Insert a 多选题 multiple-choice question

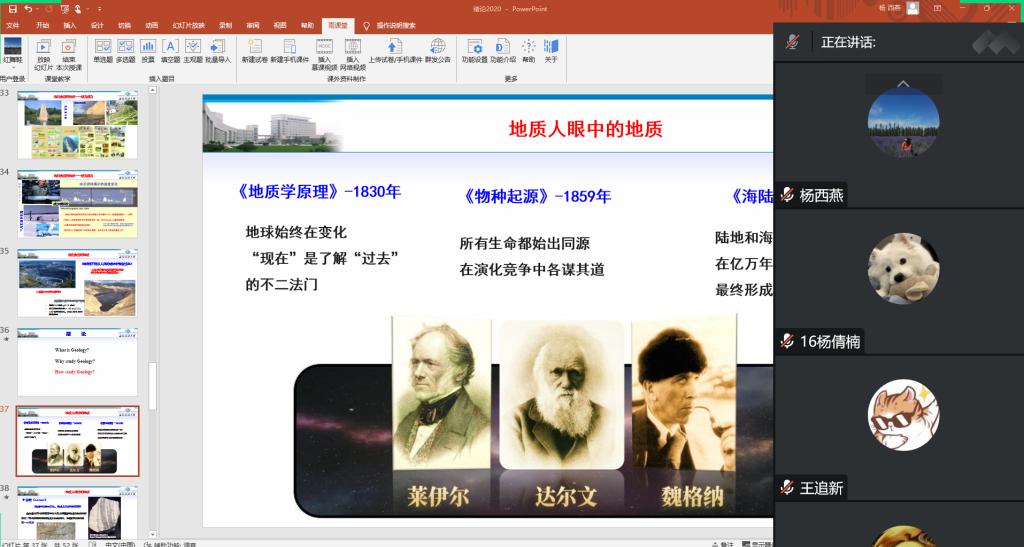(125, 50)
